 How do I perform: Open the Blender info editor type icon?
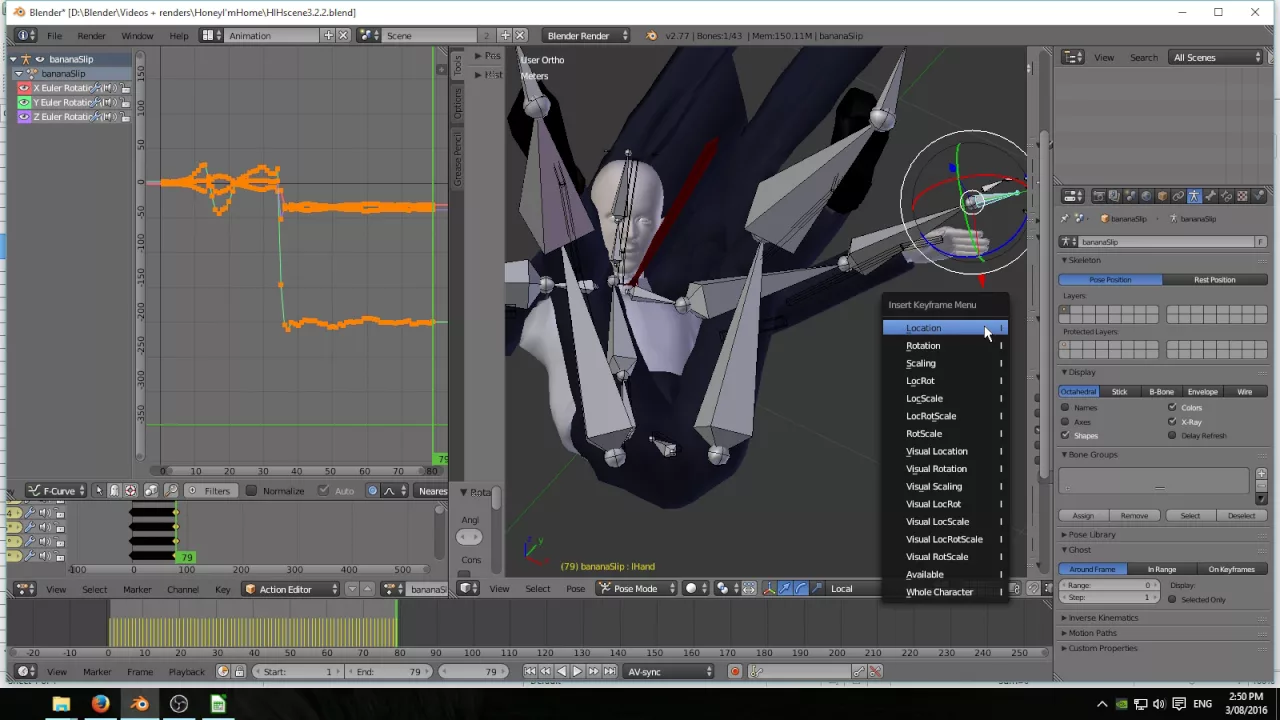click(x=24, y=36)
